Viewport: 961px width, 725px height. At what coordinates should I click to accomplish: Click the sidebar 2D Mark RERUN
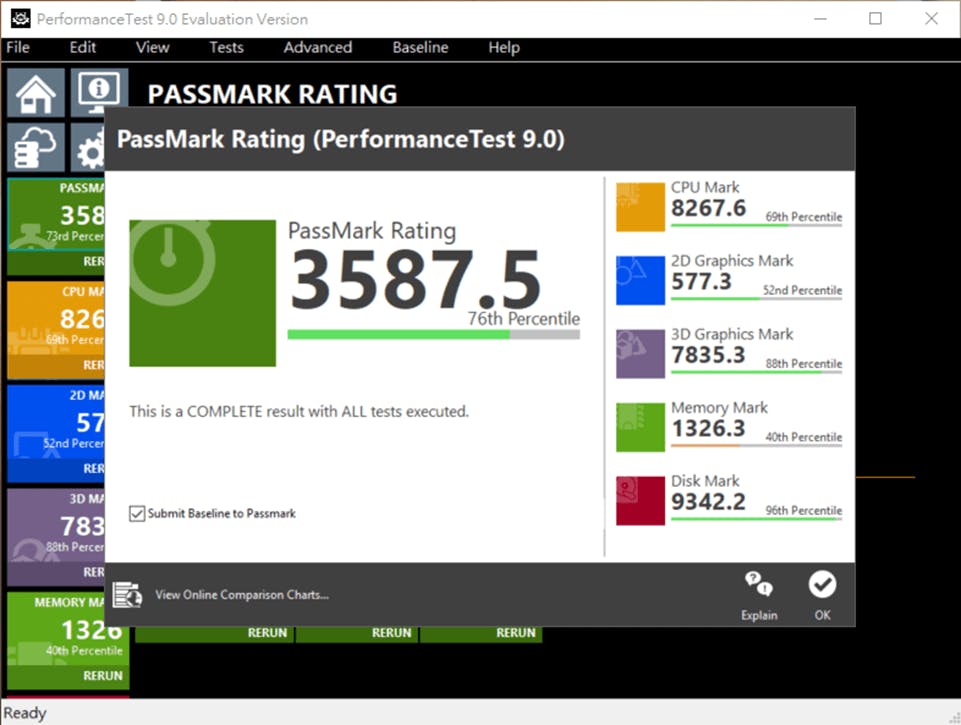coord(94,469)
